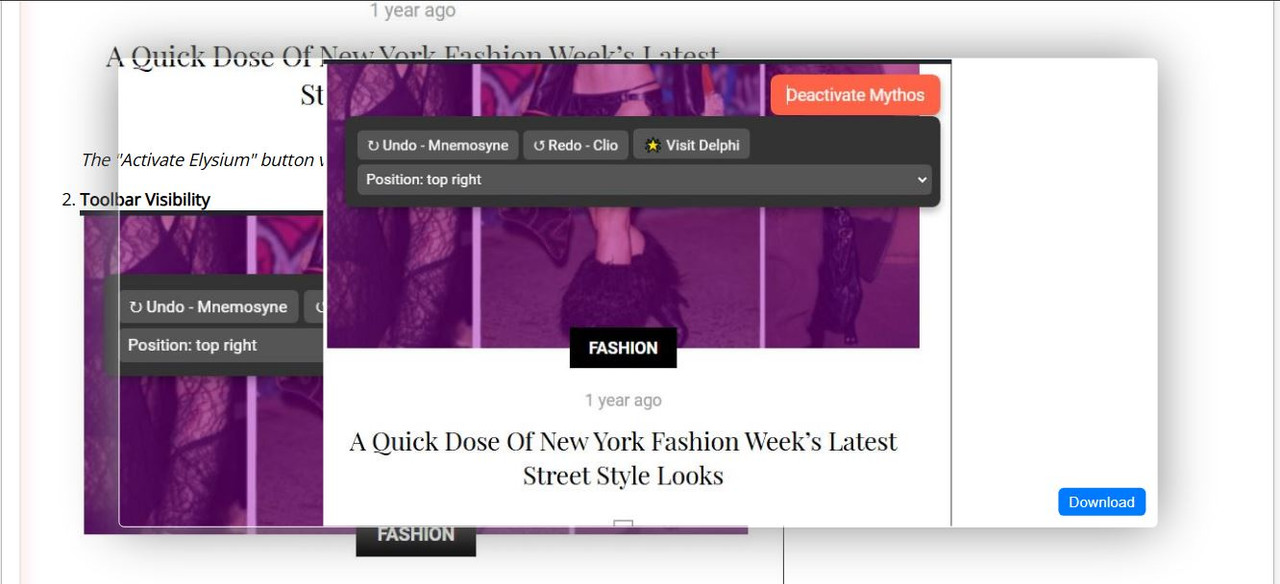The width and height of the screenshot is (1280, 584).
Task: Click the Deactivate Mythos button
Action: (855, 95)
